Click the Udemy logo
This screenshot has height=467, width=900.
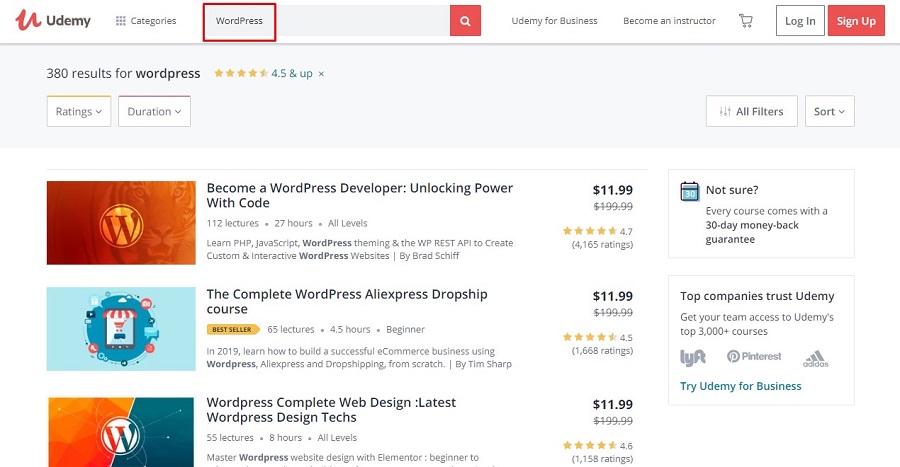(x=53, y=21)
